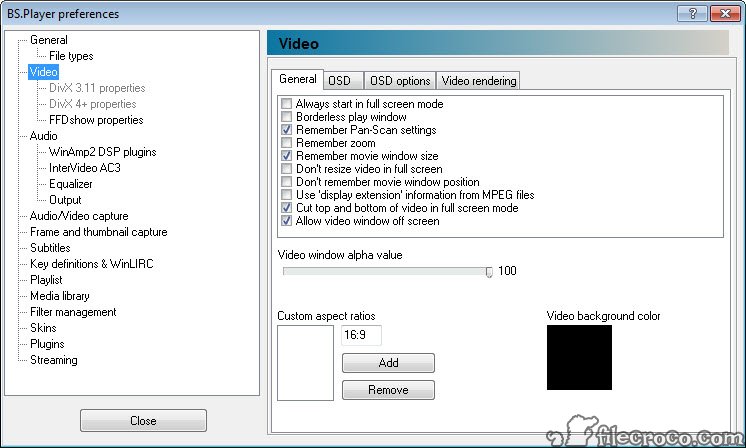Image resolution: width=746 pixels, height=448 pixels.
Task: Toggle Borderless play window checkbox
Action: click(286, 117)
